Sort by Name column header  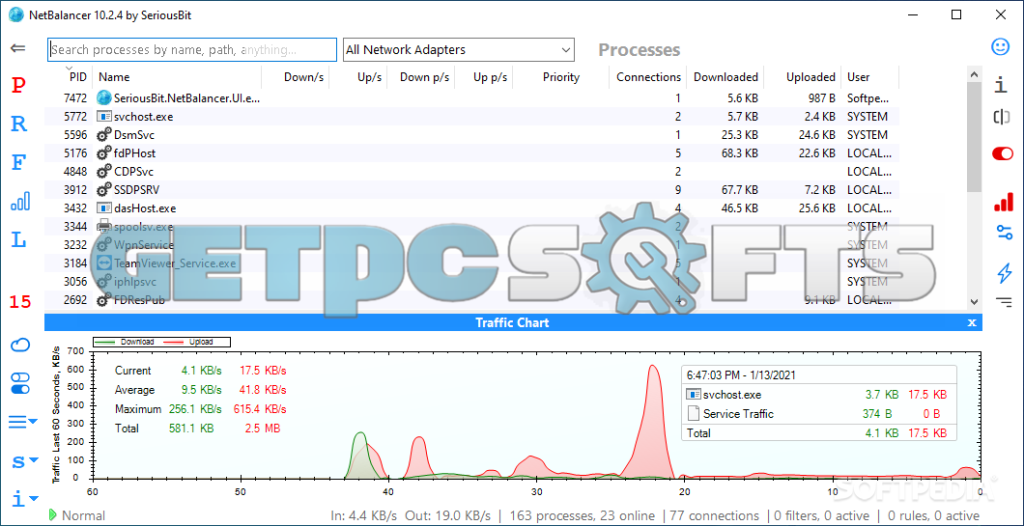coord(114,77)
